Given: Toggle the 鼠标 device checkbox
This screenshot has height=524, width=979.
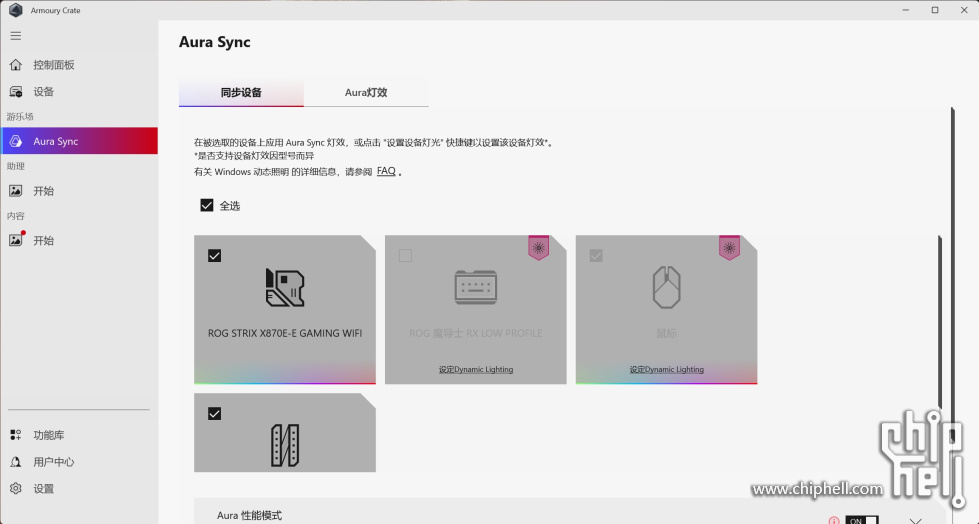Looking at the screenshot, I should click(x=596, y=255).
